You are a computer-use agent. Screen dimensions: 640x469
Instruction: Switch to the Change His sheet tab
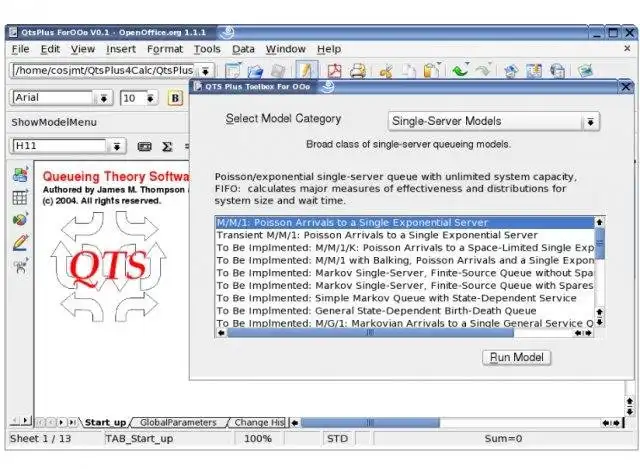click(x=259, y=422)
